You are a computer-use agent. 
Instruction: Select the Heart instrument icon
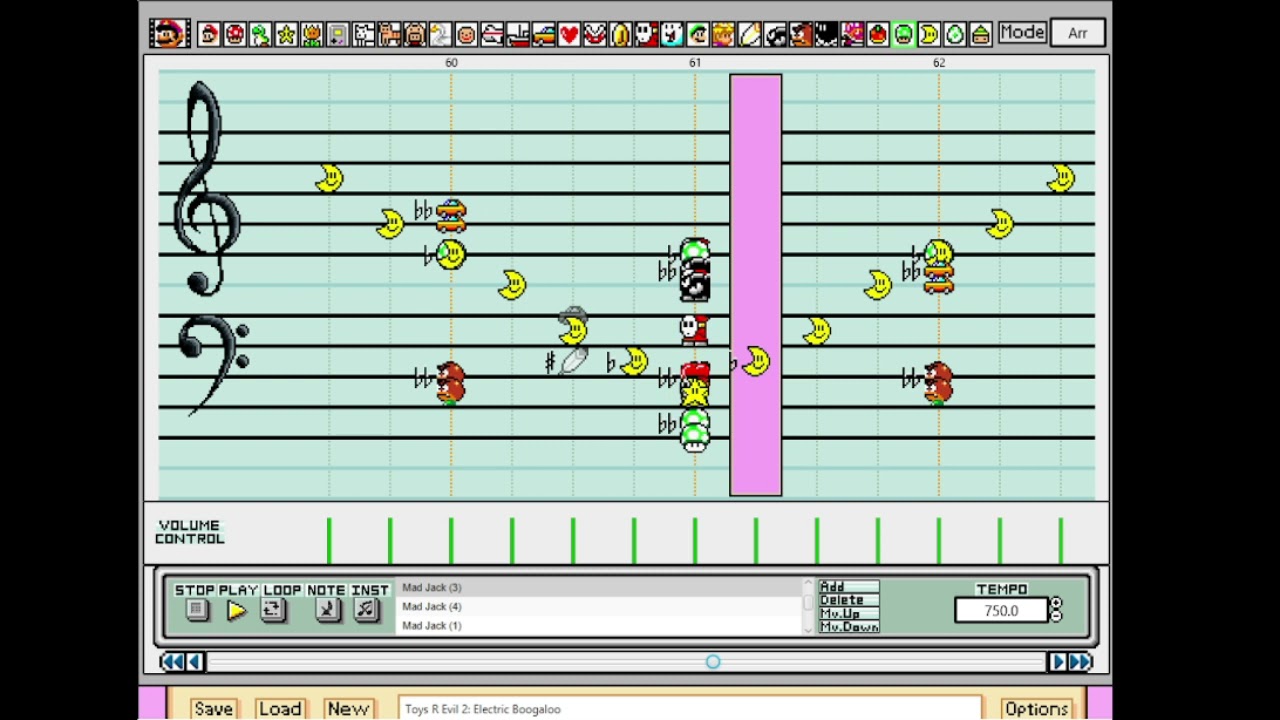(569, 34)
